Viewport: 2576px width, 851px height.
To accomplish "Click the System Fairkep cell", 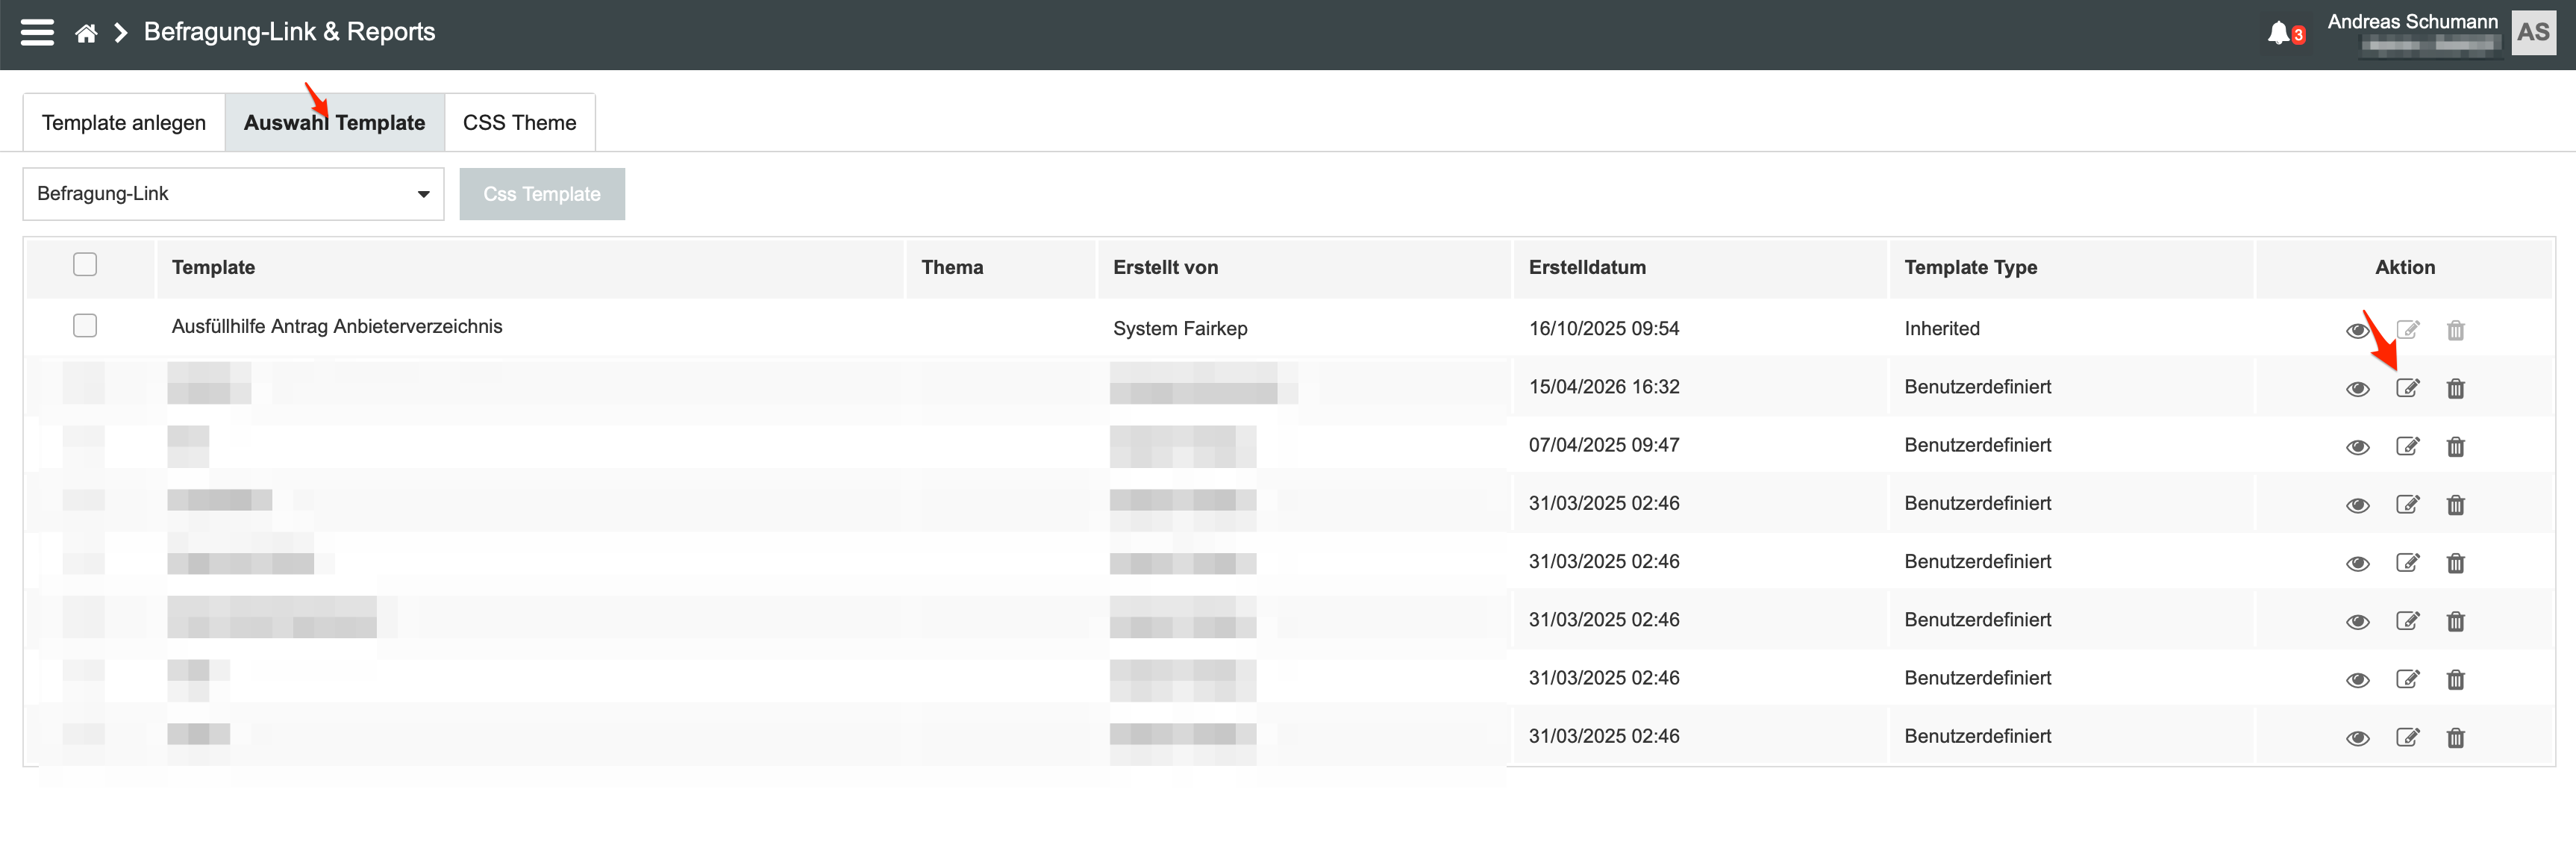I will [1180, 328].
